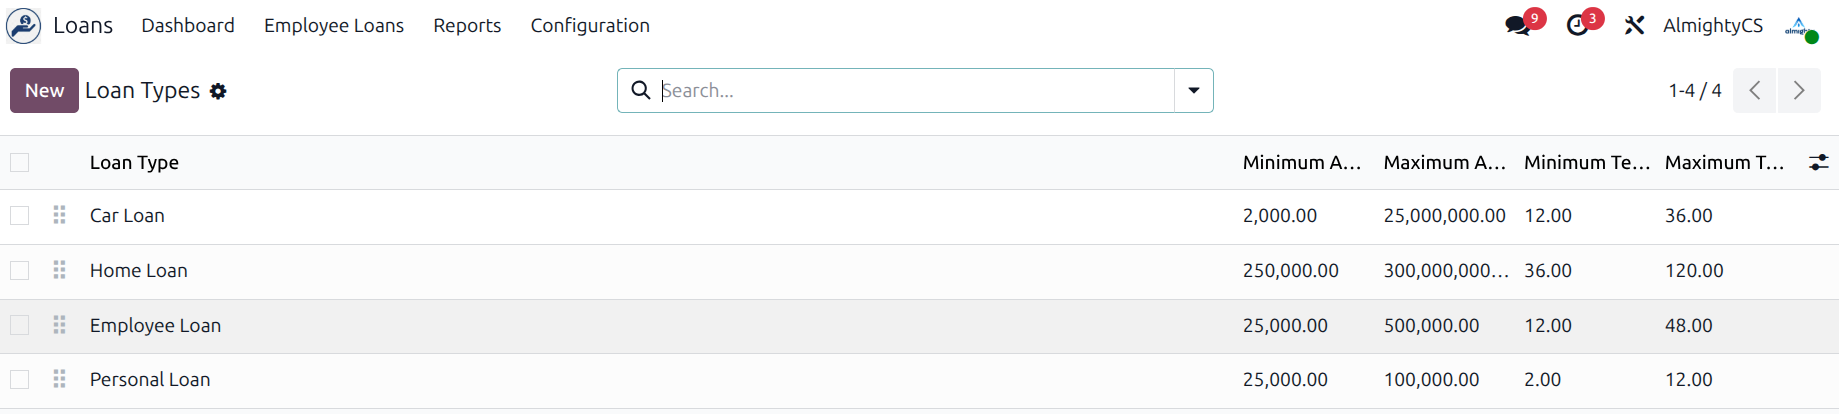
Task: Open the Reports menu
Action: point(467,26)
